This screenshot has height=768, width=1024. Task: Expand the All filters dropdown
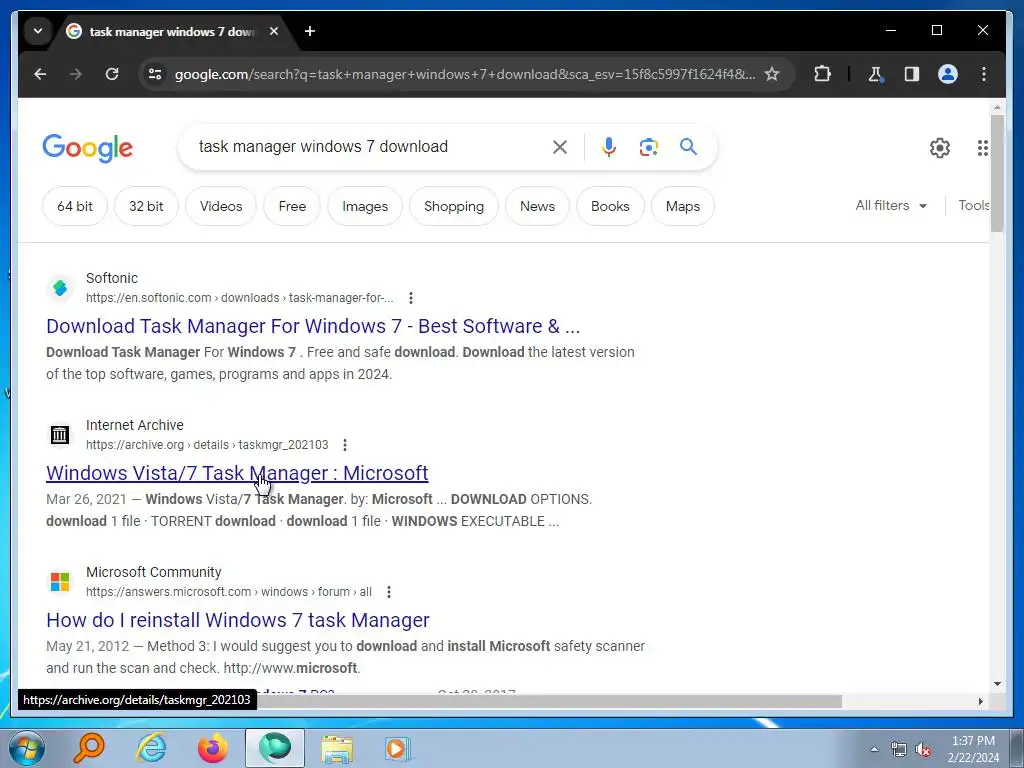pyautogui.click(x=891, y=206)
